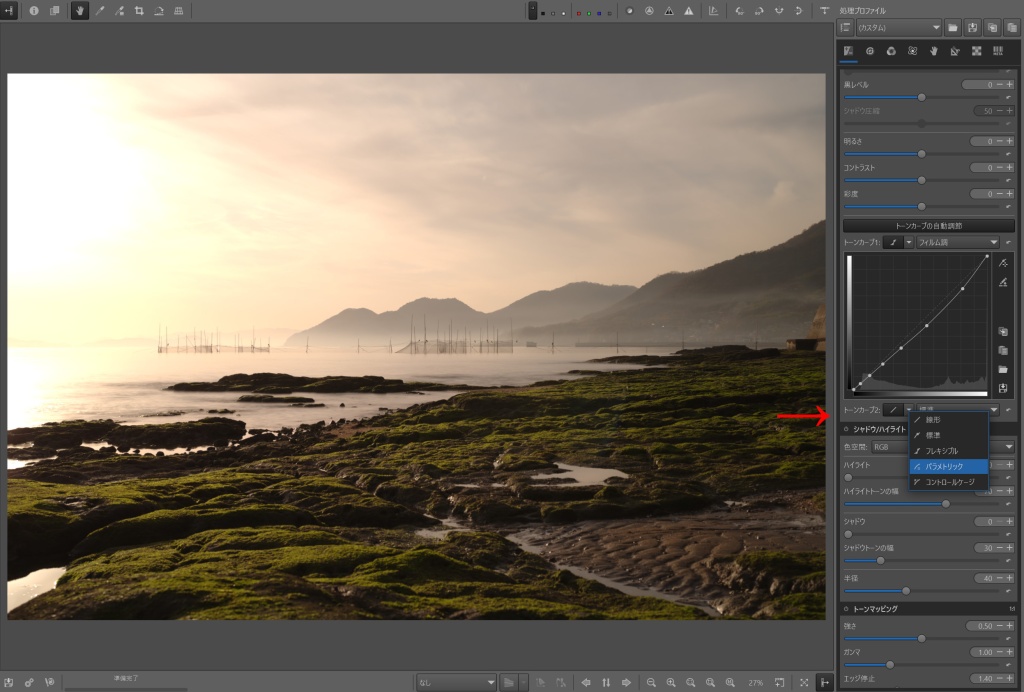Switch to the Exposure tools tab
The image size is (1024, 692).
coord(848,51)
